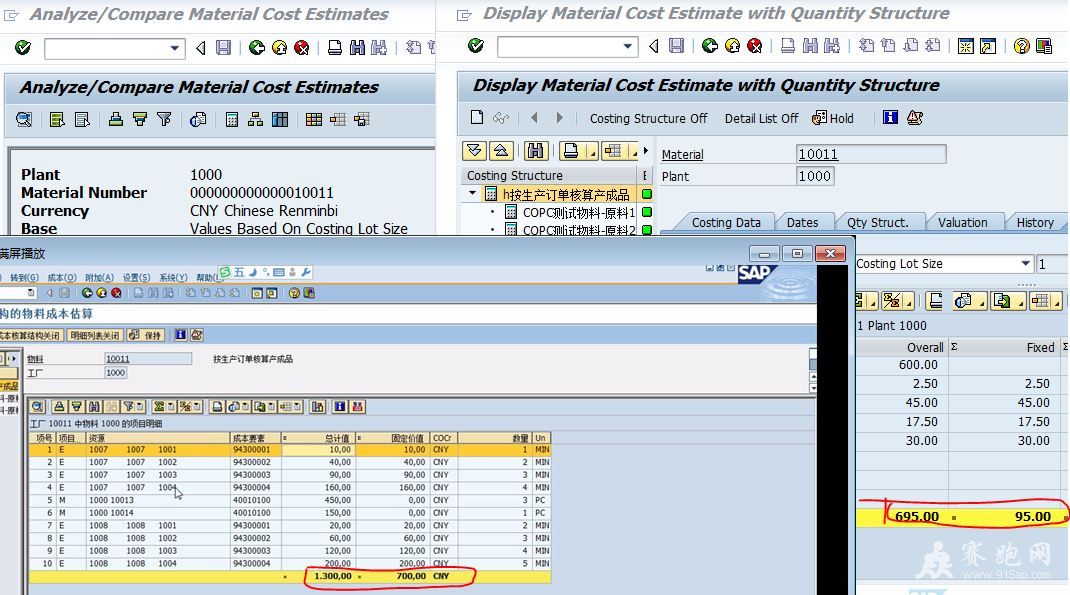Viewport: 1070px width, 595px height.
Task: Open command field dropdown in Analyze/Compare window
Action: click(x=175, y=48)
